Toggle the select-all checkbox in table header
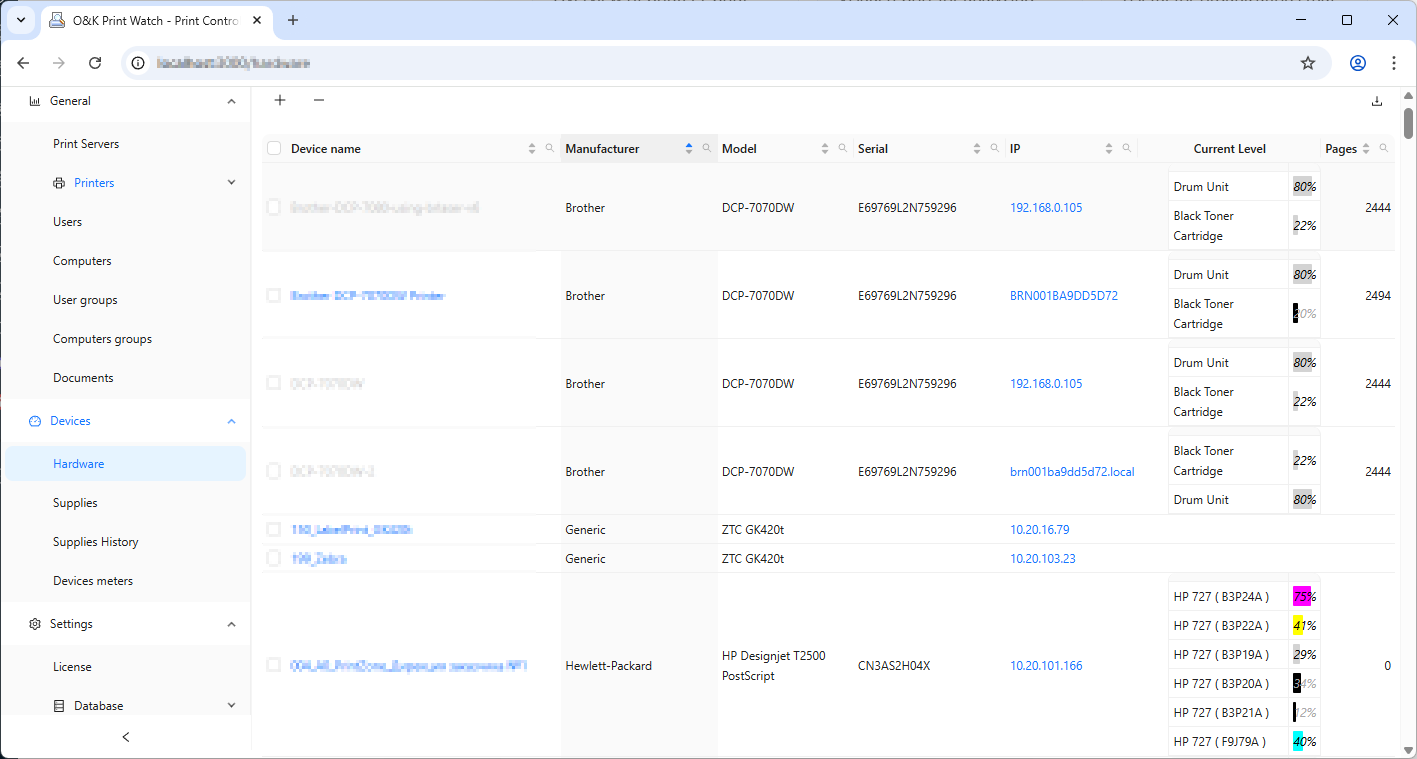The height and width of the screenshot is (759, 1417). click(x=274, y=149)
